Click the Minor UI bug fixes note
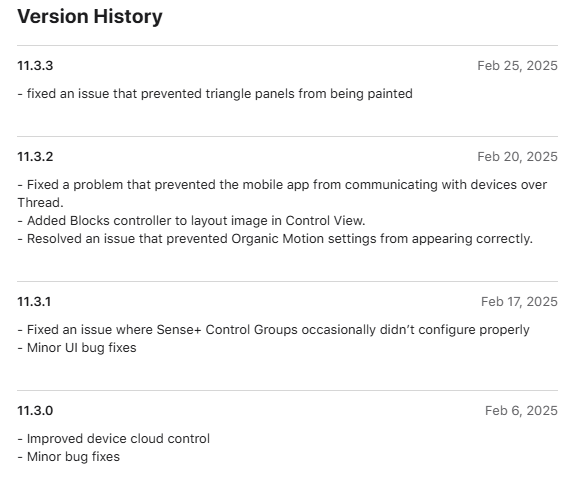 [77, 348]
